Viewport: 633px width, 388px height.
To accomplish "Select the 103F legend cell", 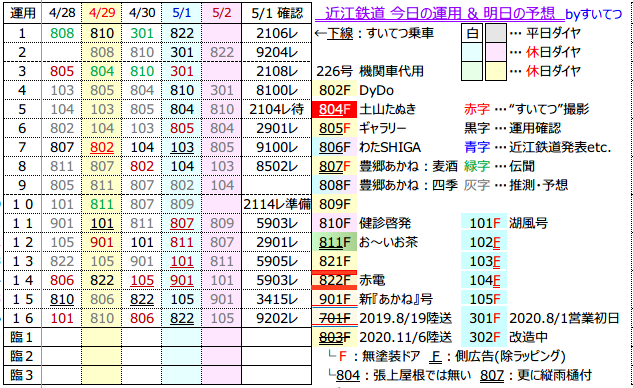I will click(484, 261).
